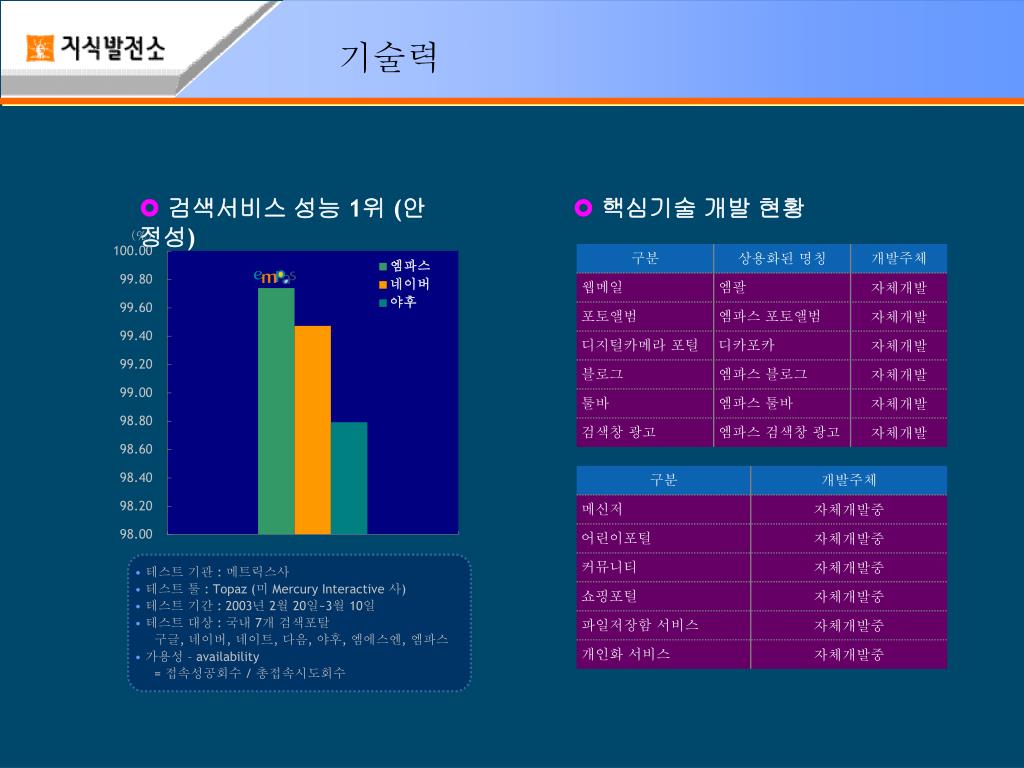Click axis value 99.60
The image size is (1024, 768).
pos(136,308)
